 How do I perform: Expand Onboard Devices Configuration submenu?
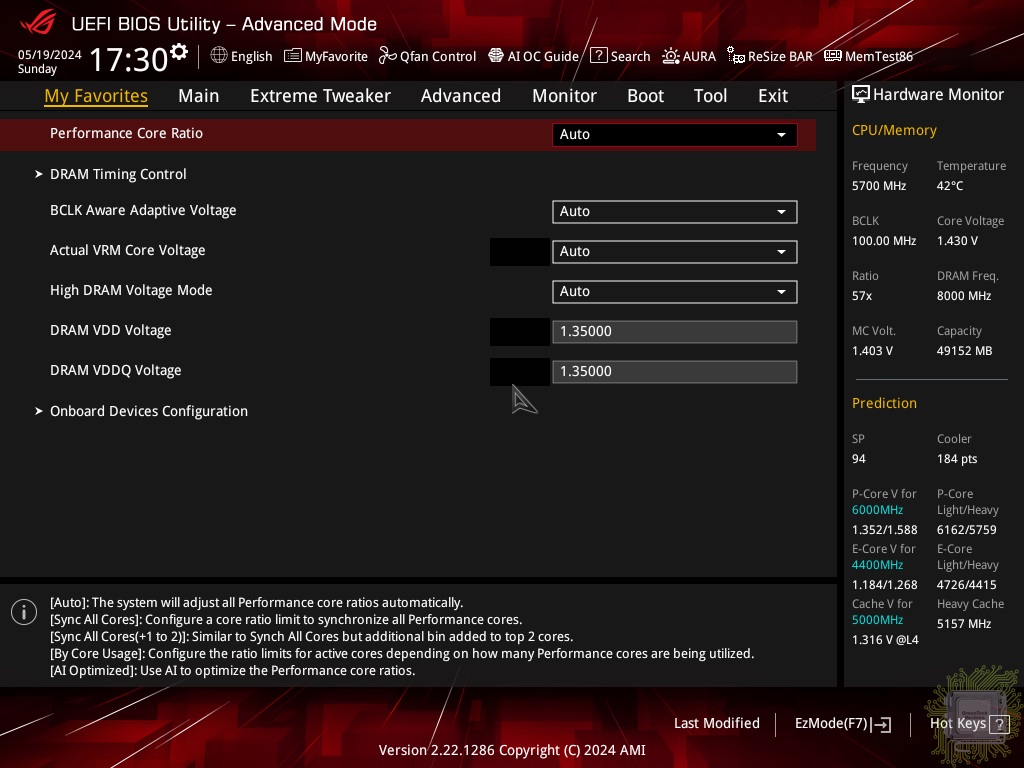tap(148, 411)
